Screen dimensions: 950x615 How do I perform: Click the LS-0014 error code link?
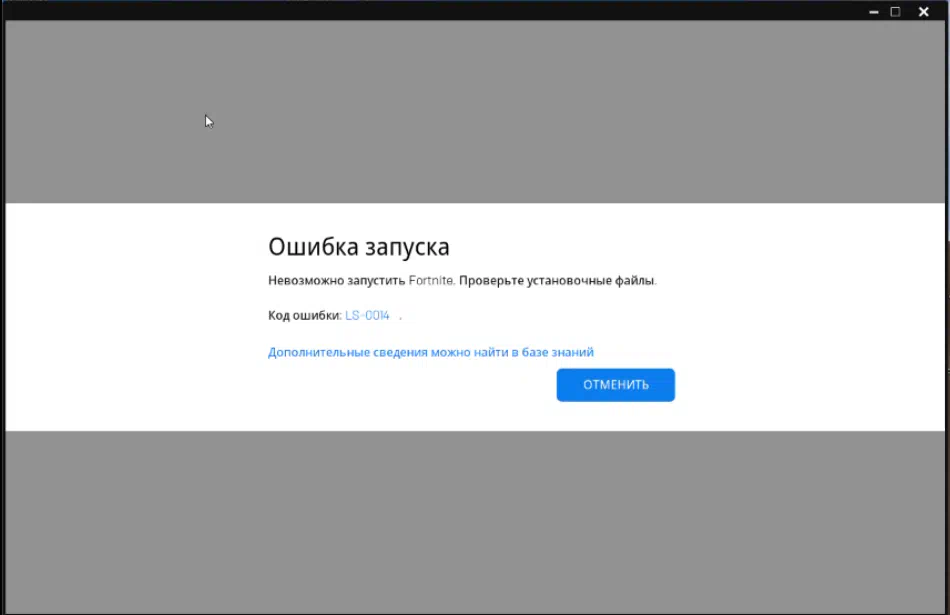pyautogui.click(x=367, y=316)
